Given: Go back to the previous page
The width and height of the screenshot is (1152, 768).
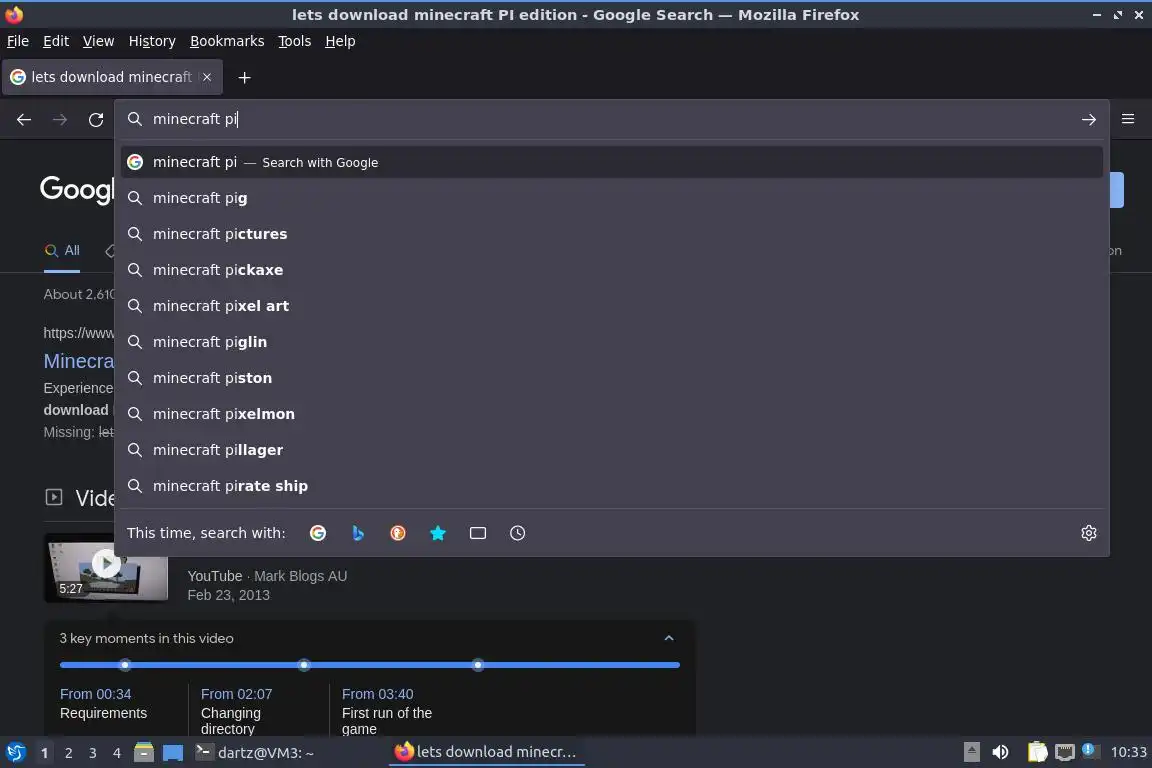Looking at the screenshot, I should point(24,119).
